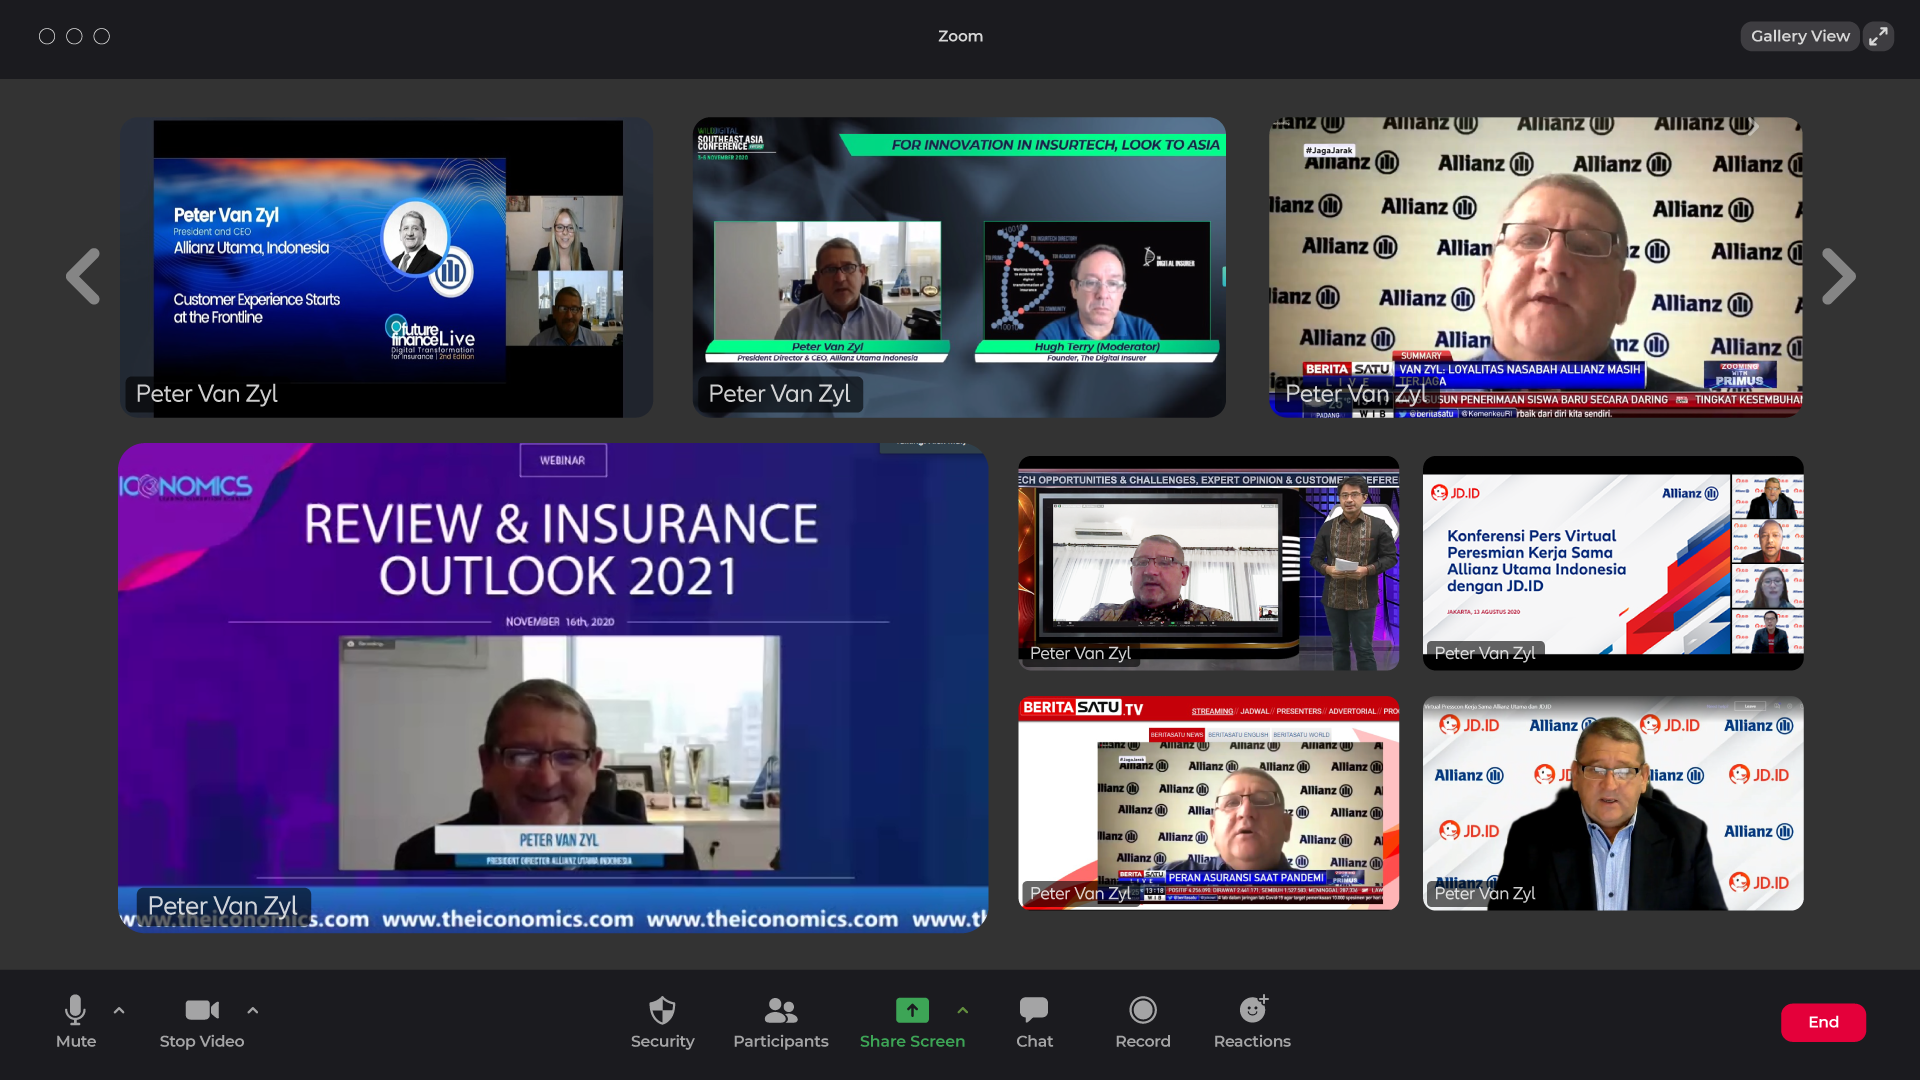1920x1080 pixels.
Task: Select the Insurtech Look to Asia tile
Action: [959, 267]
